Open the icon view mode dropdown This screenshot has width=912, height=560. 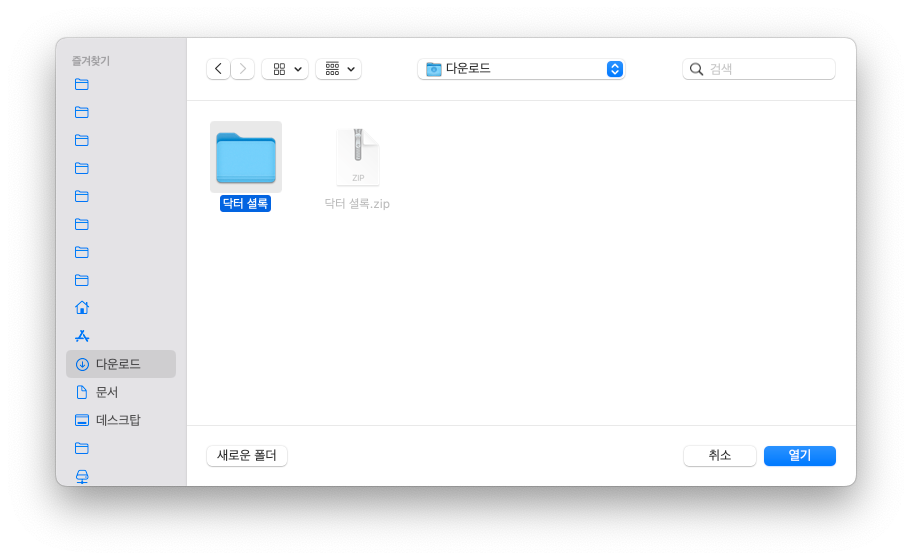[285, 69]
